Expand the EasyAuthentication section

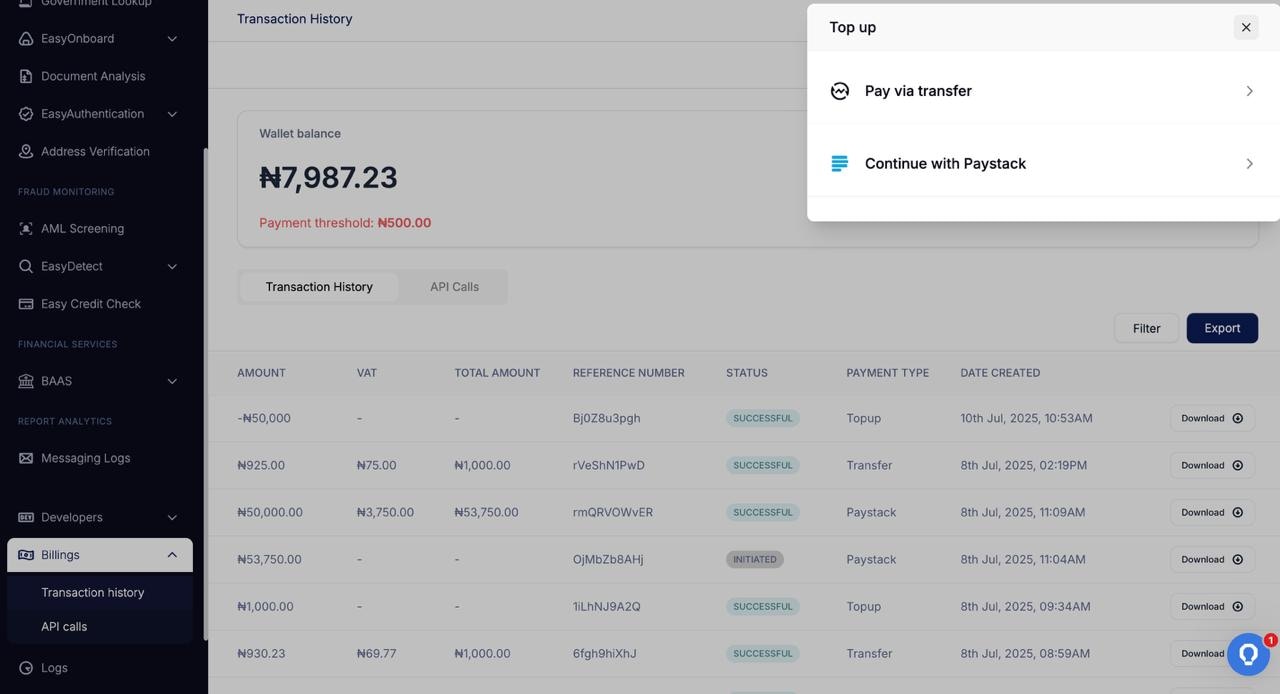tap(171, 113)
